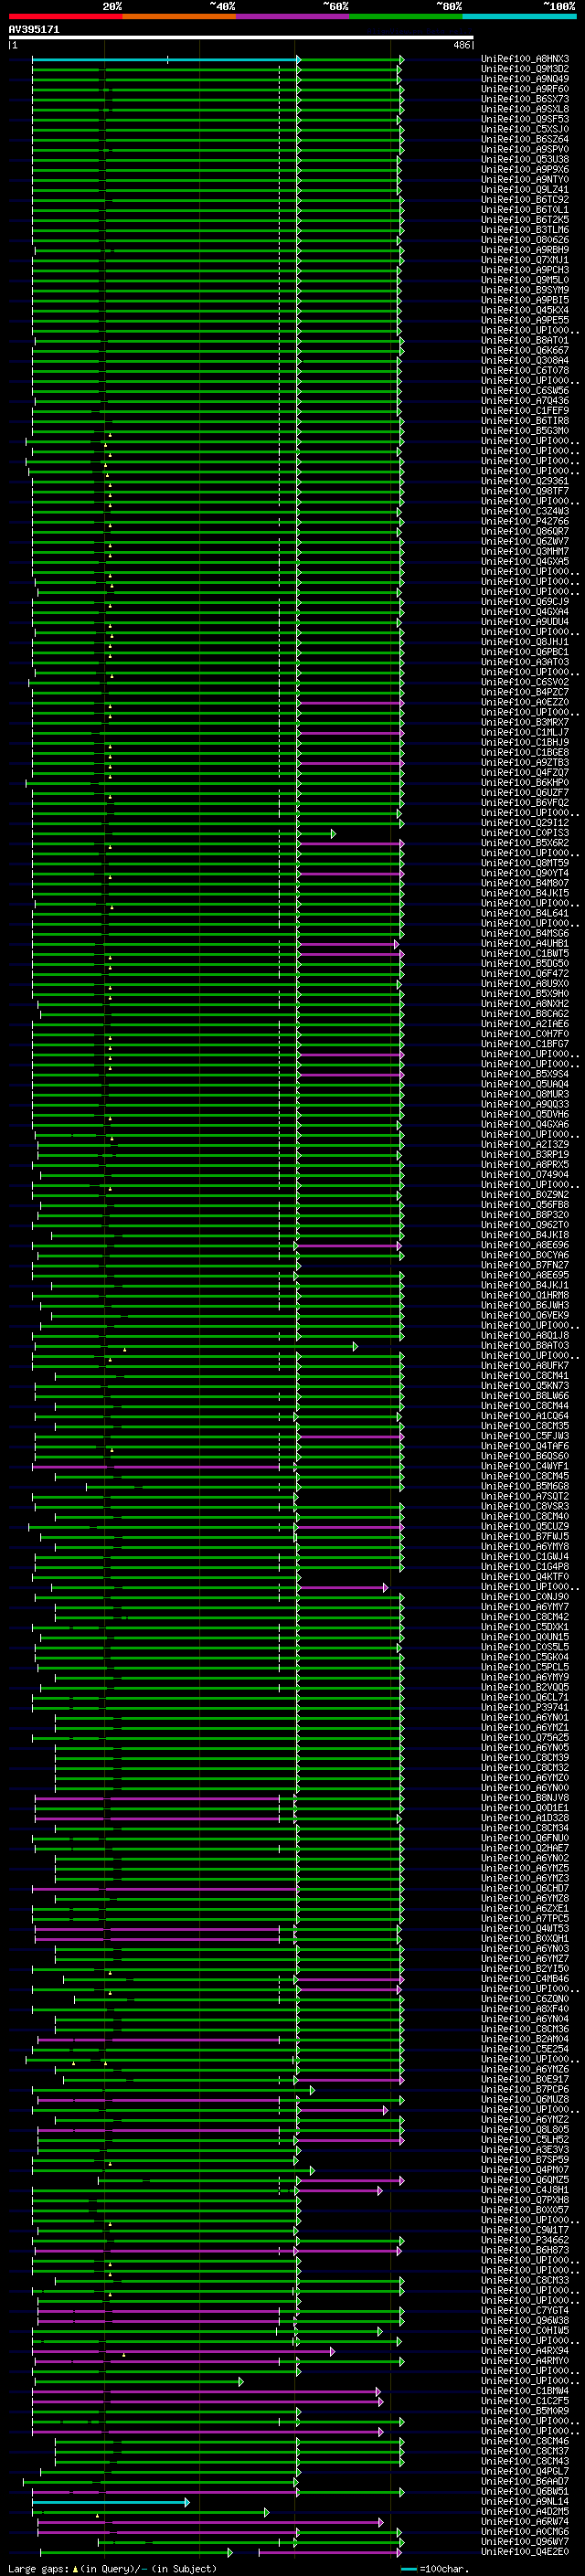The height and width of the screenshot is (2576, 585).
Task: Select the UniRef100_B9SYM9 label
Action: click(525, 290)
